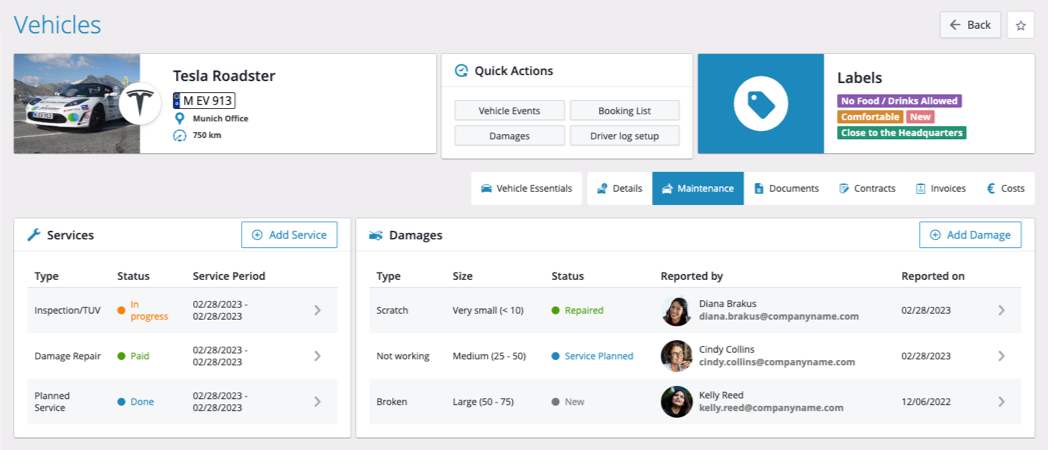Open the Tesla Roadster car photo
Screen dimensions: 1048x450
point(77,104)
